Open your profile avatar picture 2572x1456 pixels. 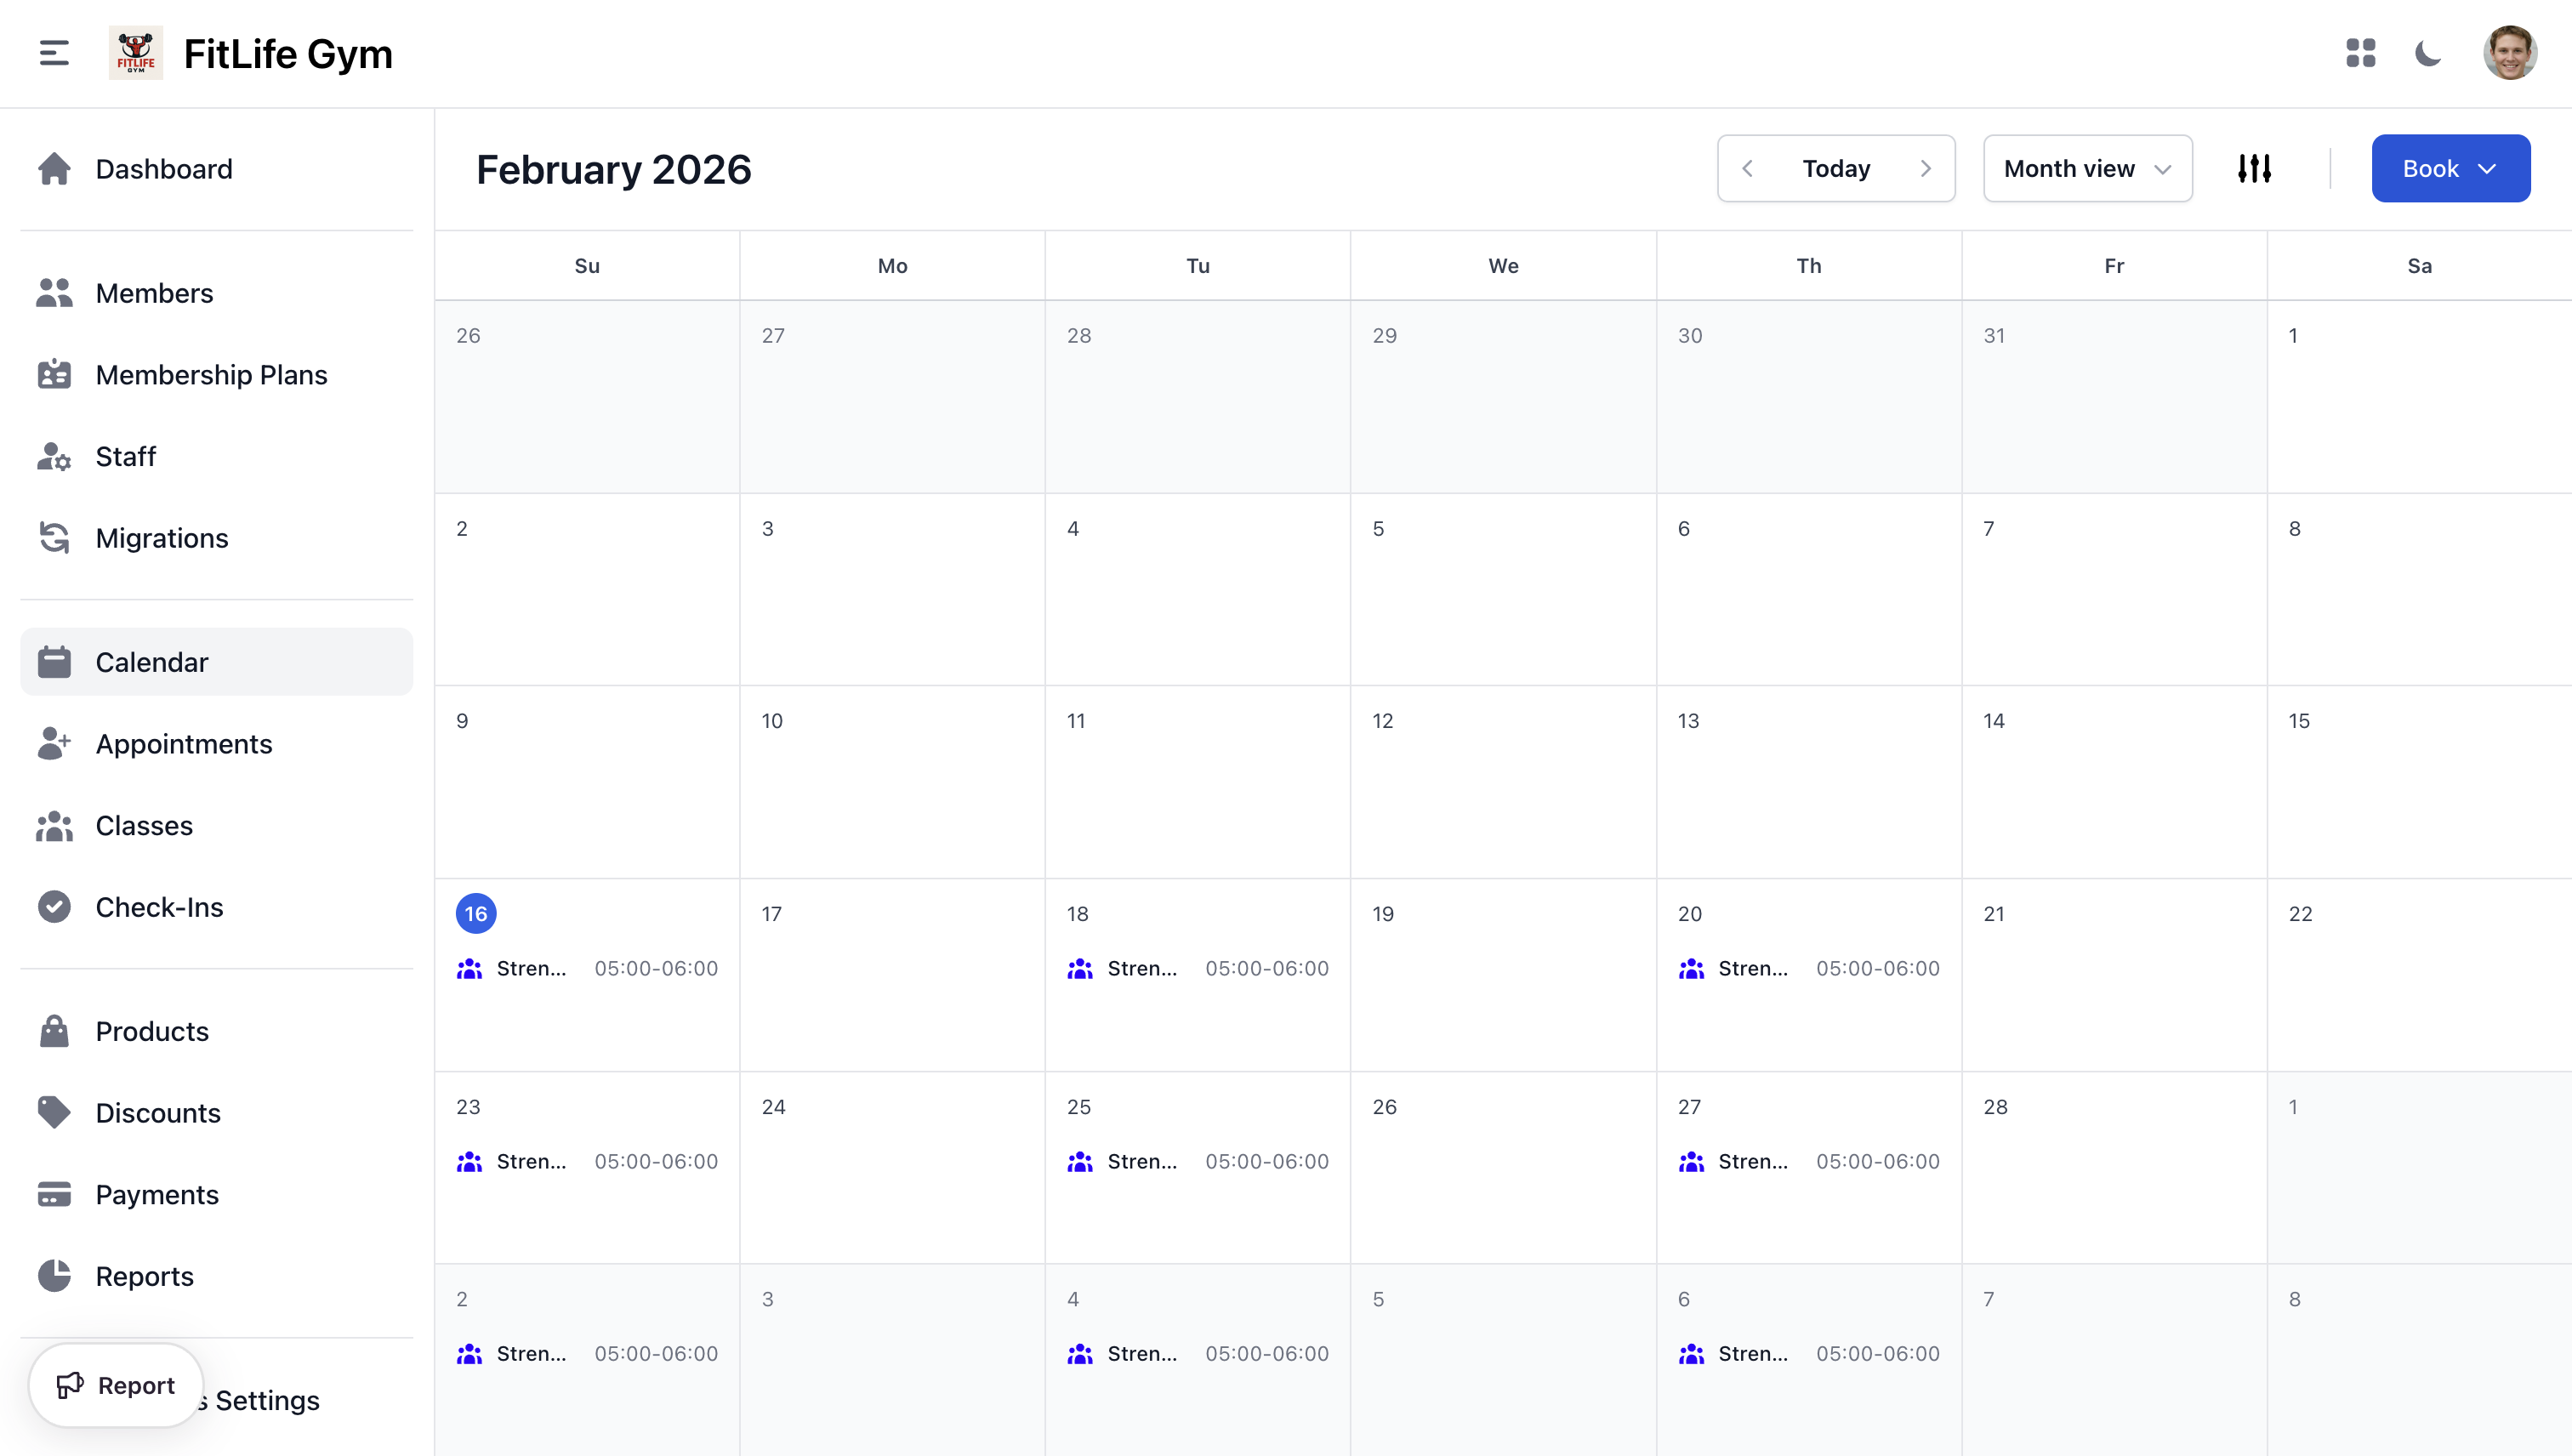pyautogui.click(x=2511, y=53)
